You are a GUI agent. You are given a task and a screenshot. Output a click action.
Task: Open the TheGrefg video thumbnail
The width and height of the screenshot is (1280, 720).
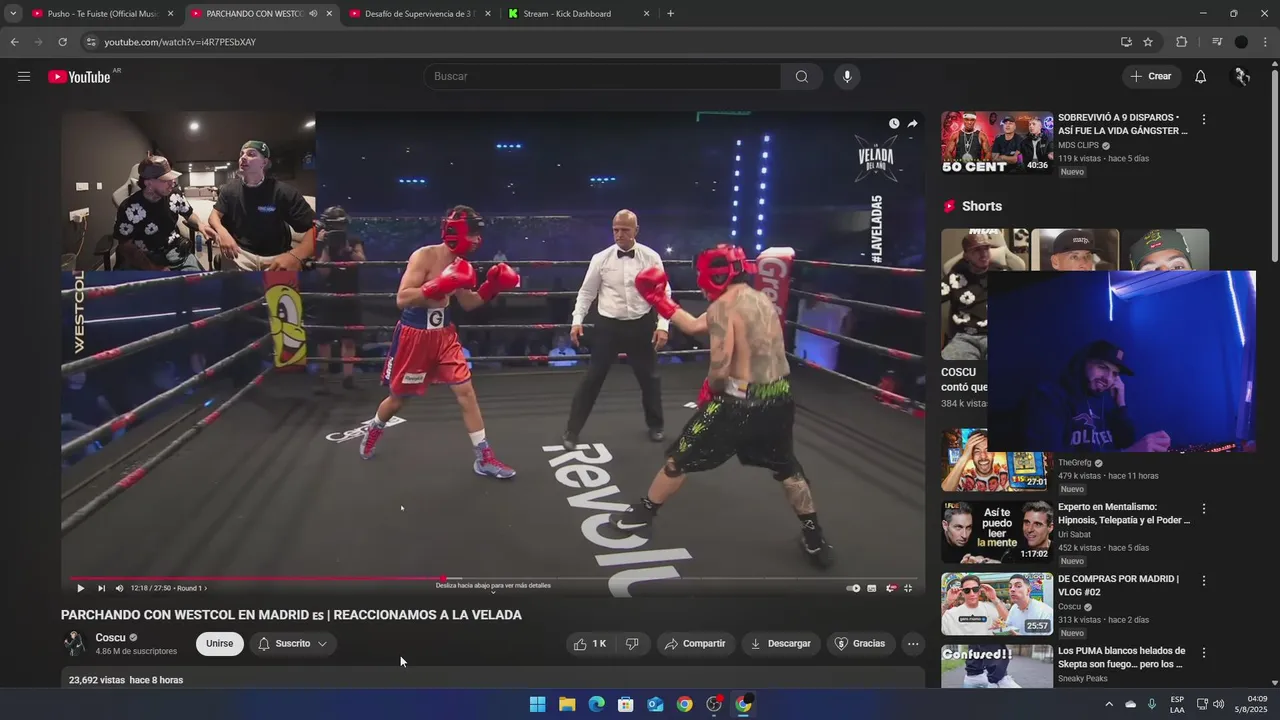tap(997, 461)
